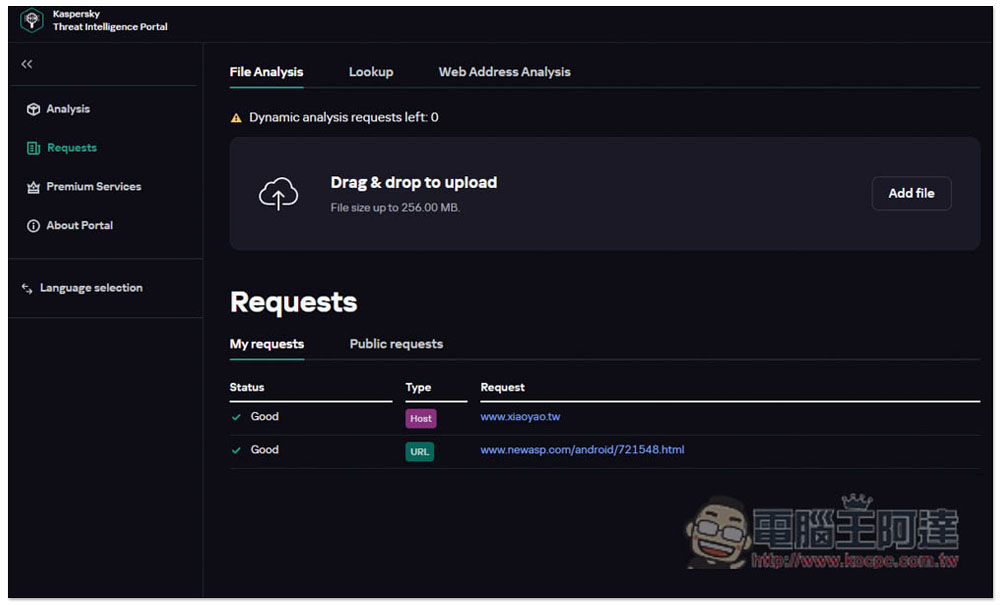Click the Request column header
This screenshot has height=605, width=1000.
(503, 388)
